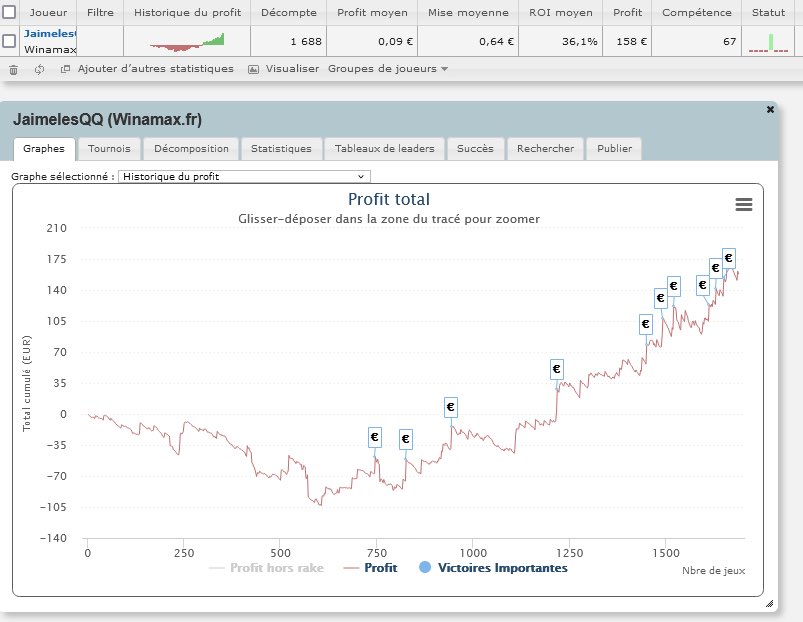803x622 pixels.
Task: Open the Publier tab
Action: click(614, 149)
